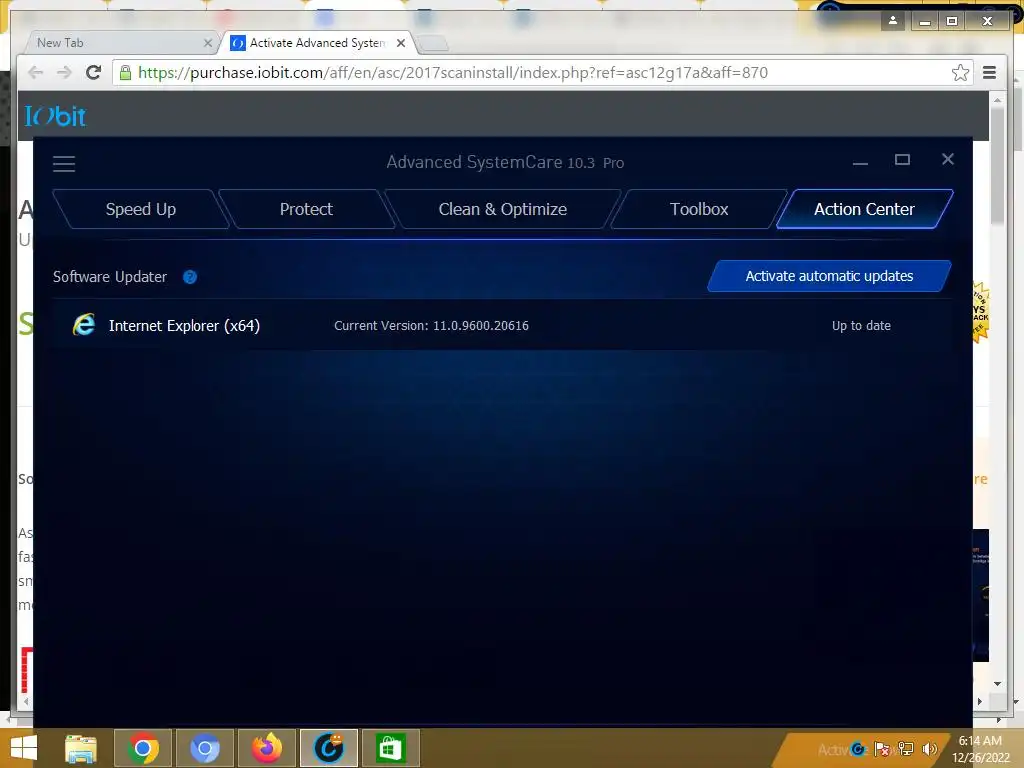The height and width of the screenshot is (768, 1024).
Task: Select the Action Center tab
Action: tap(864, 209)
